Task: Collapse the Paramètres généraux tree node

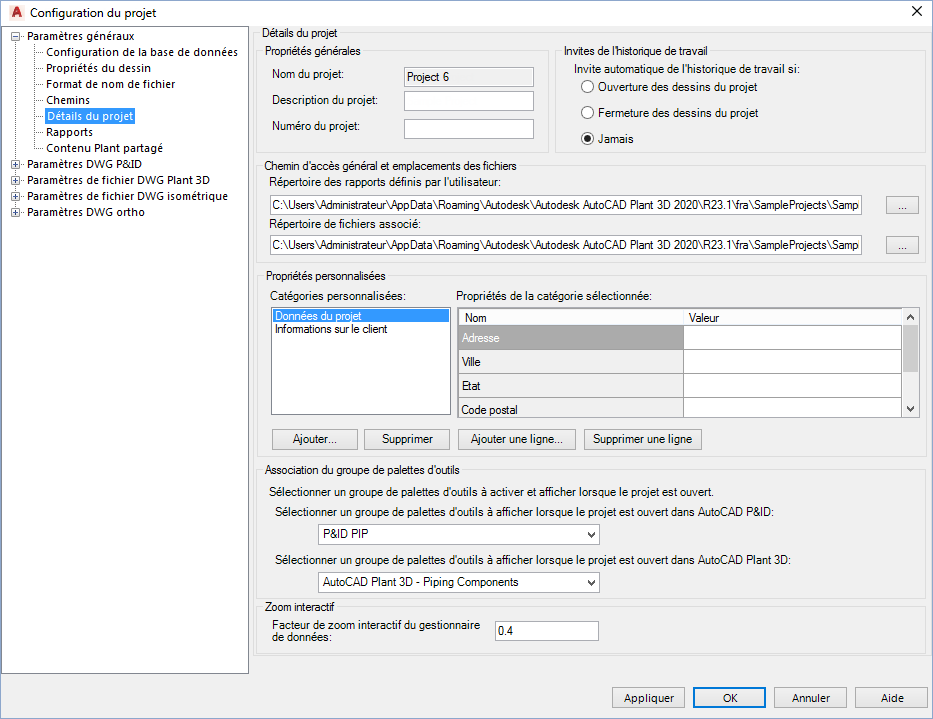Action: coord(15,36)
